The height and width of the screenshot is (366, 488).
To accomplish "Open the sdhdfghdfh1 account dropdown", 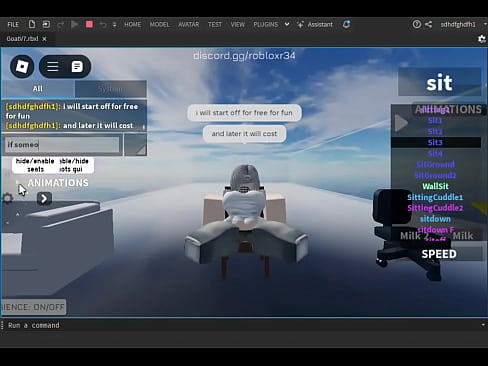I will click(x=462, y=24).
